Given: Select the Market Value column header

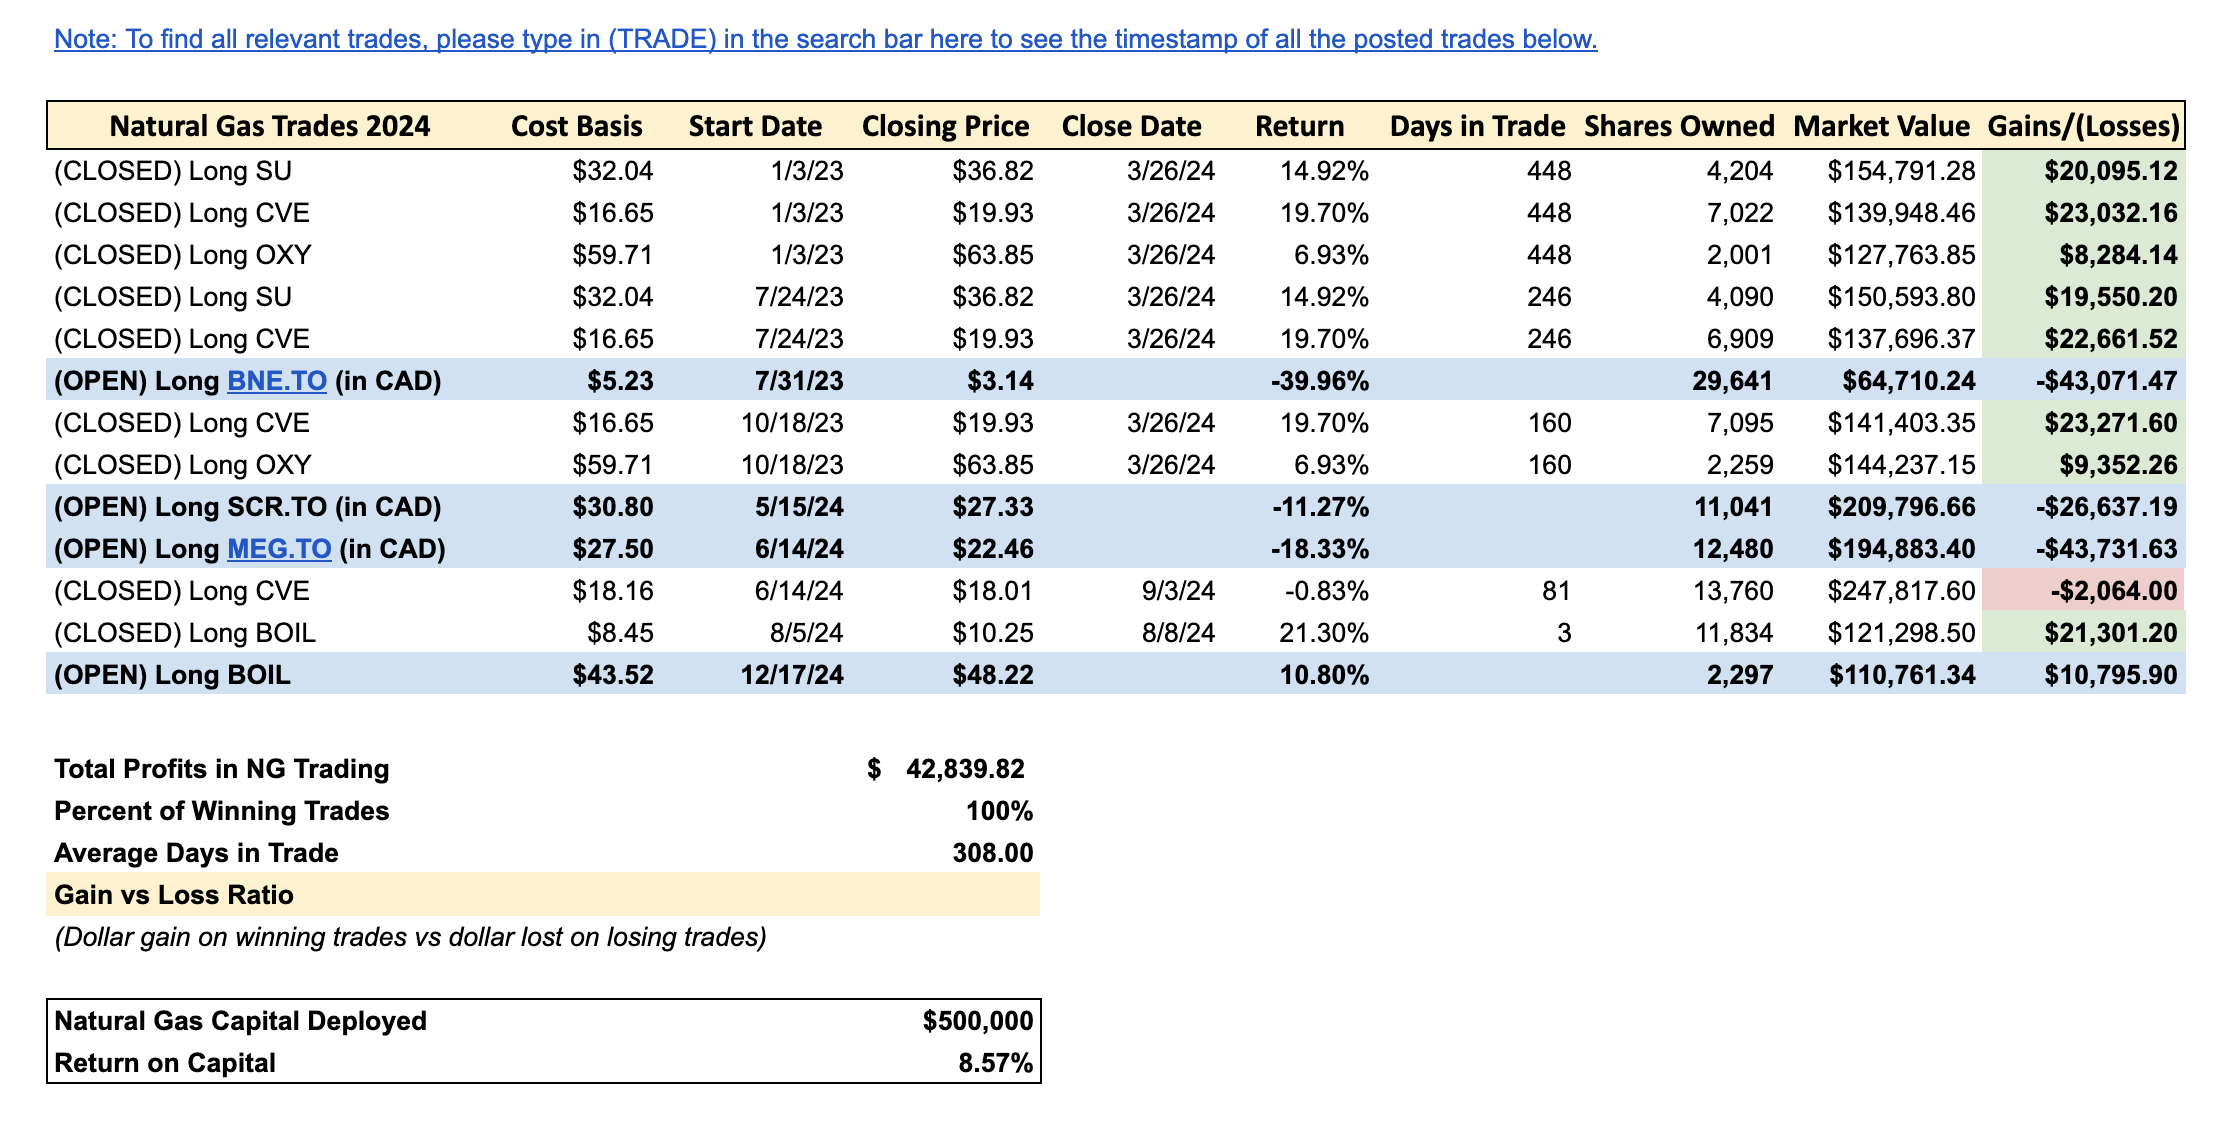Looking at the screenshot, I should pyautogui.click(x=1881, y=126).
